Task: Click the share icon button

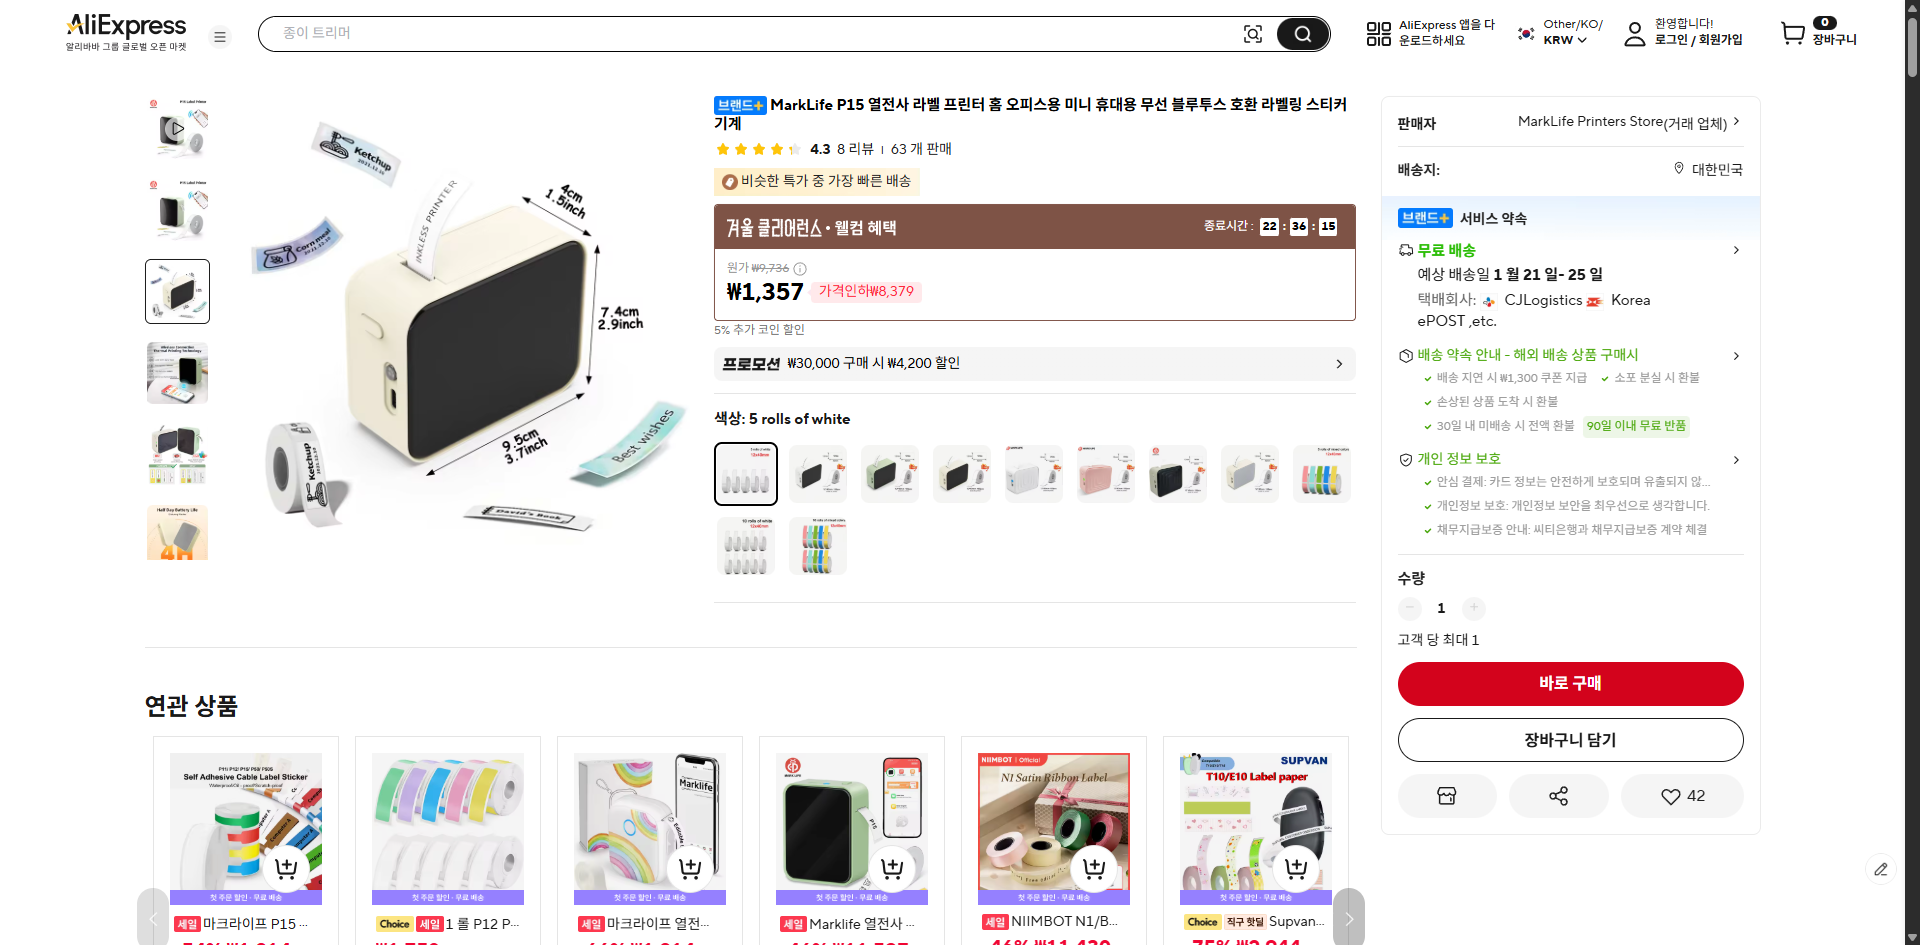Action: coord(1558,796)
